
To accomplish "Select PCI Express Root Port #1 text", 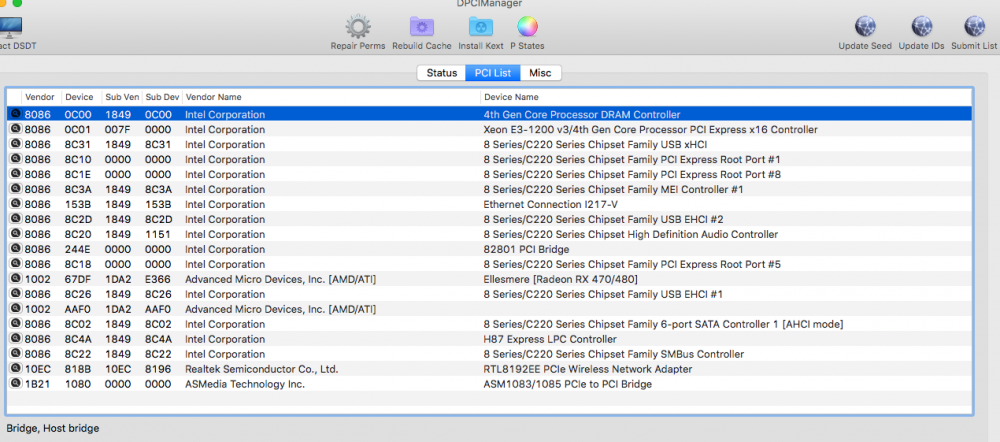I will pyautogui.click(x=631, y=159).
